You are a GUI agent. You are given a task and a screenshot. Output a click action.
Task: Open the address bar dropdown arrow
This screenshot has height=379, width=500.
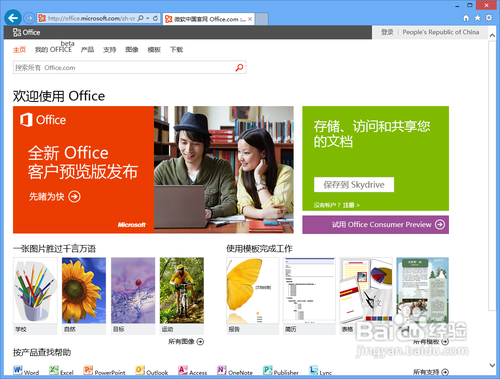coord(148,18)
